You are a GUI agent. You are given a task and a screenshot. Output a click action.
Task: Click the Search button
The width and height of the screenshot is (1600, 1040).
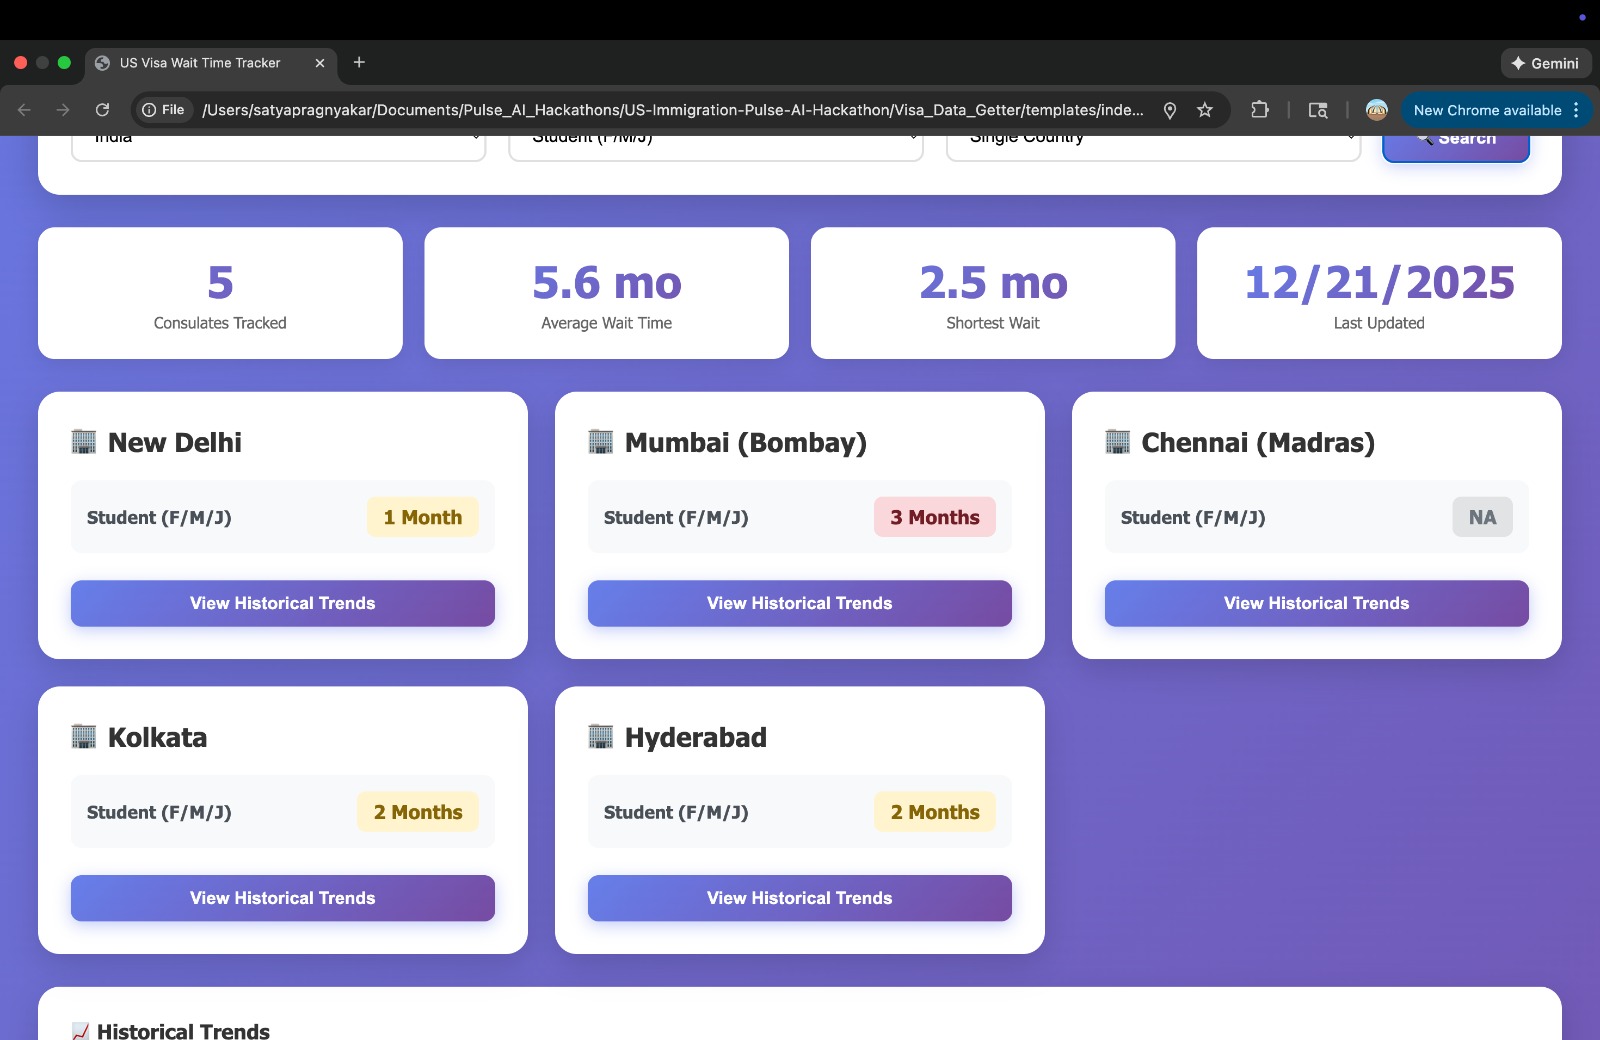[1456, 147]
